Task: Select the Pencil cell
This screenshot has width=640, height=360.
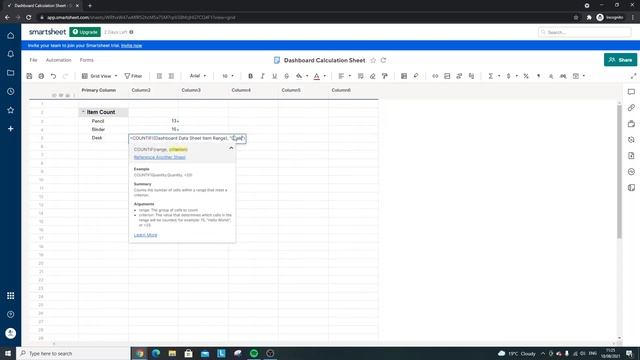Action: click(103, 121)
